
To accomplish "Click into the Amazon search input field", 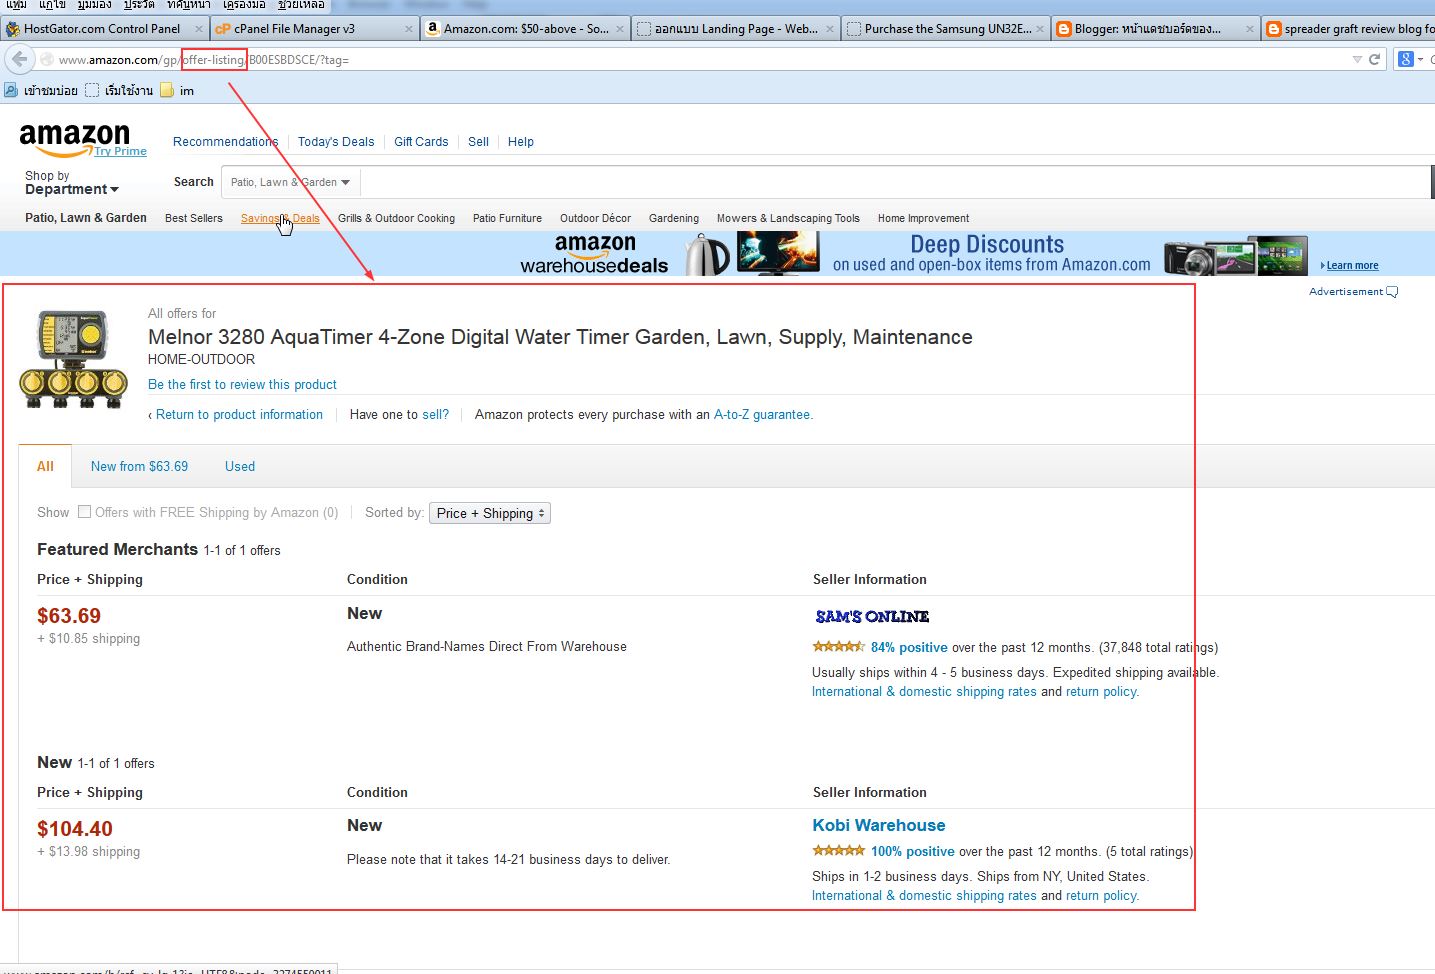I will [895, 182].
